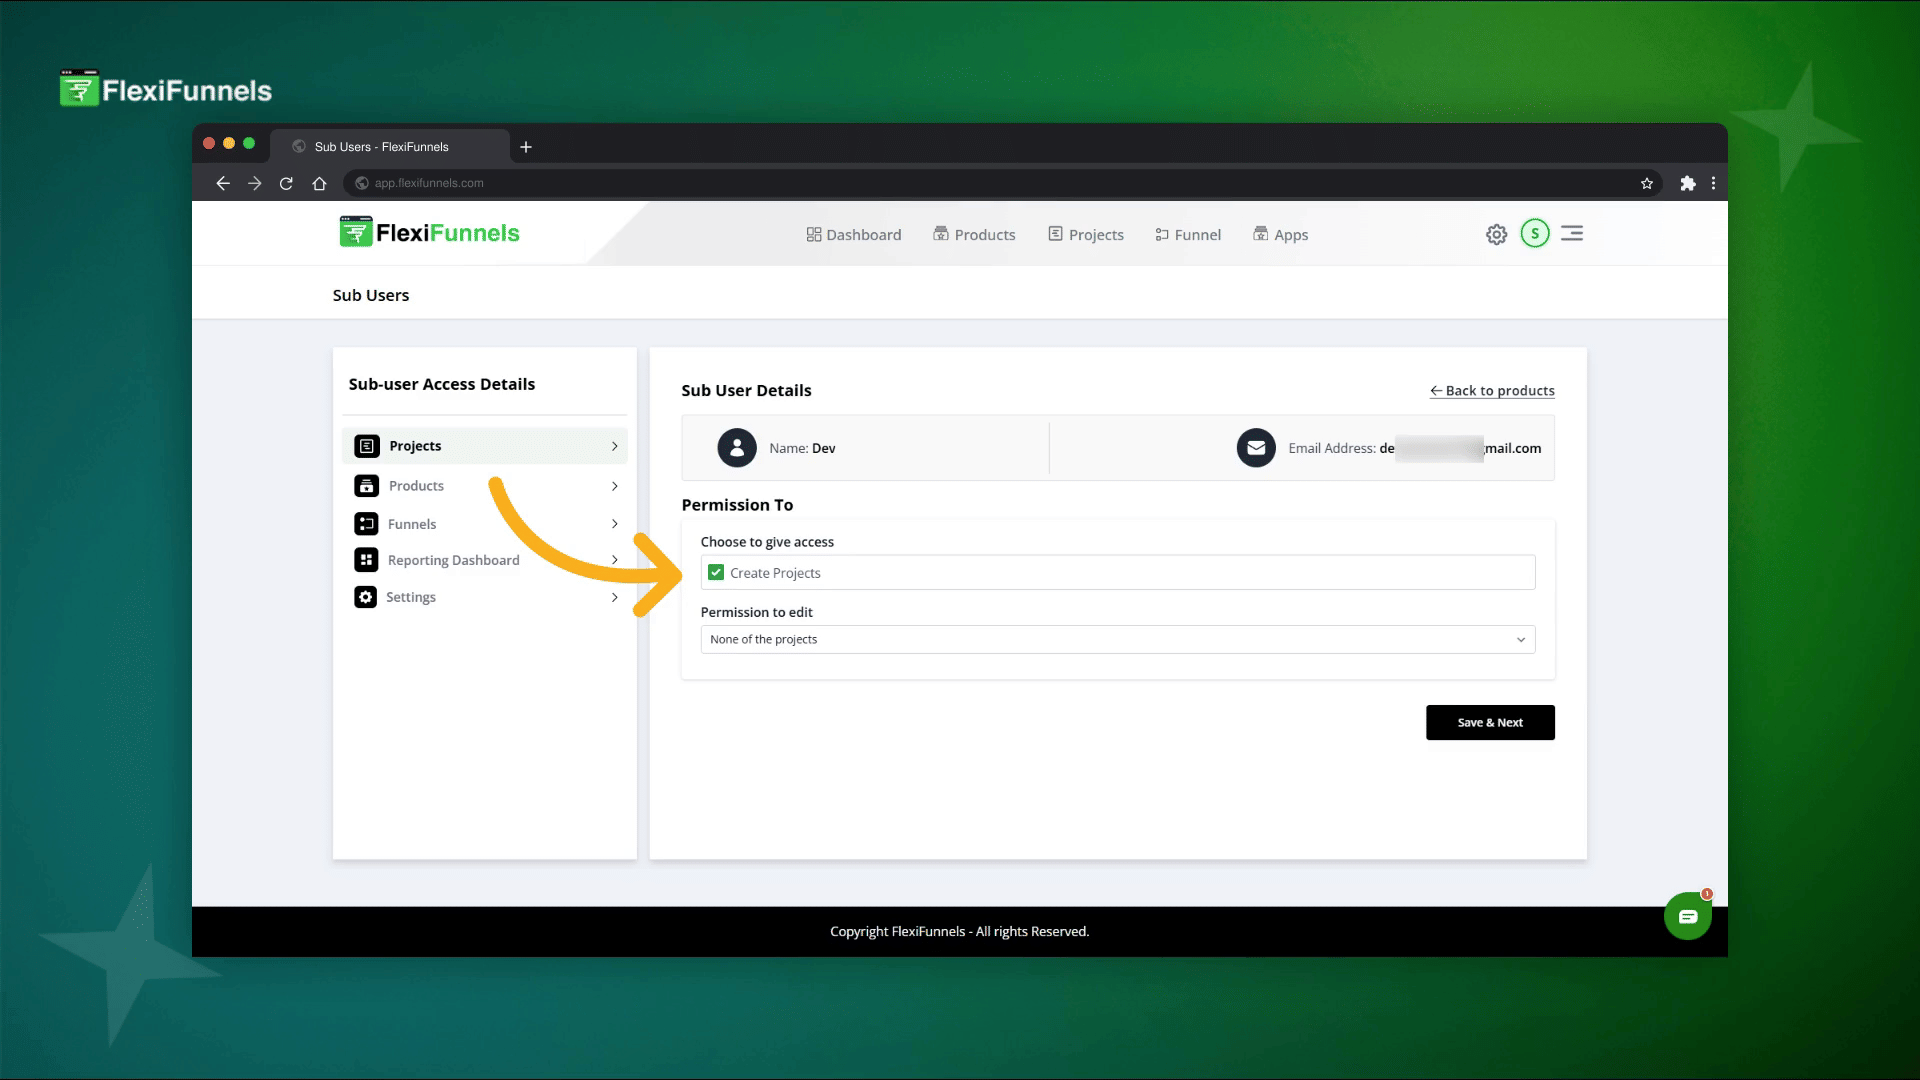1920x1080 pixels.
Task: Click the browser home icon
Action: tap(319, 183)
